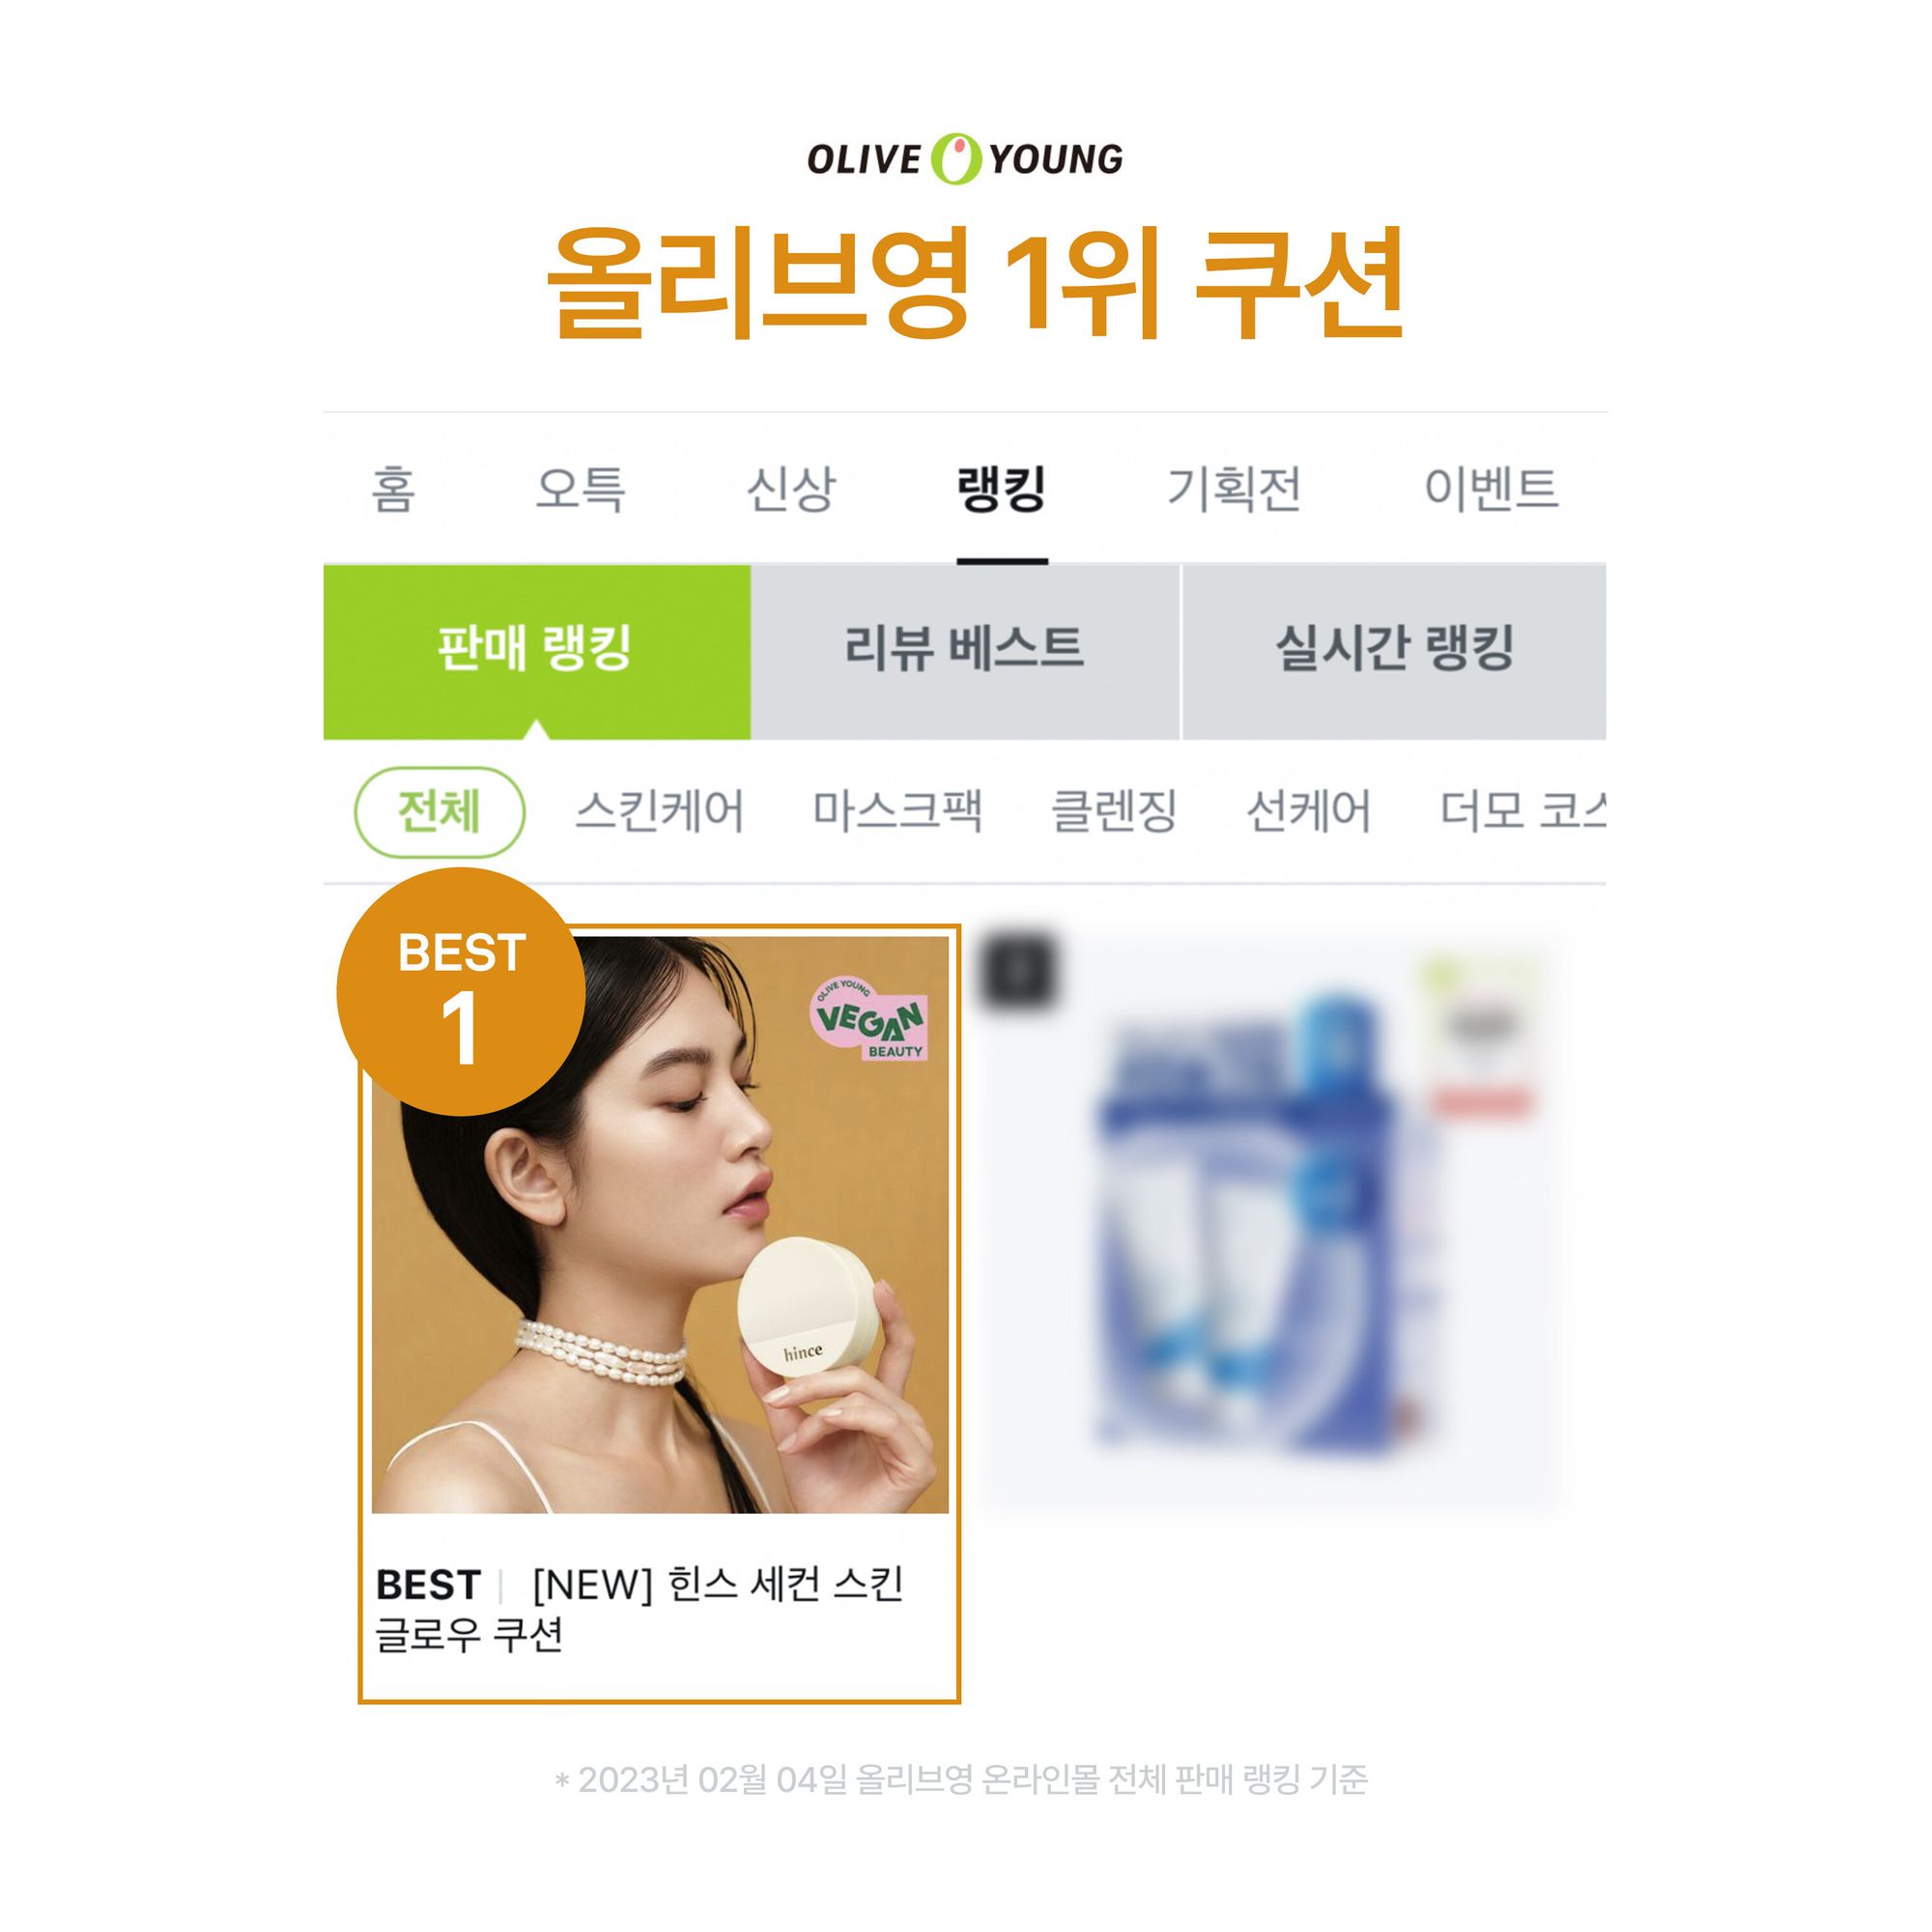Open 힌스 세컨 스킨 글로우 쿠션 product link
1932x1932 pixels.
[x=640, y=1611]
